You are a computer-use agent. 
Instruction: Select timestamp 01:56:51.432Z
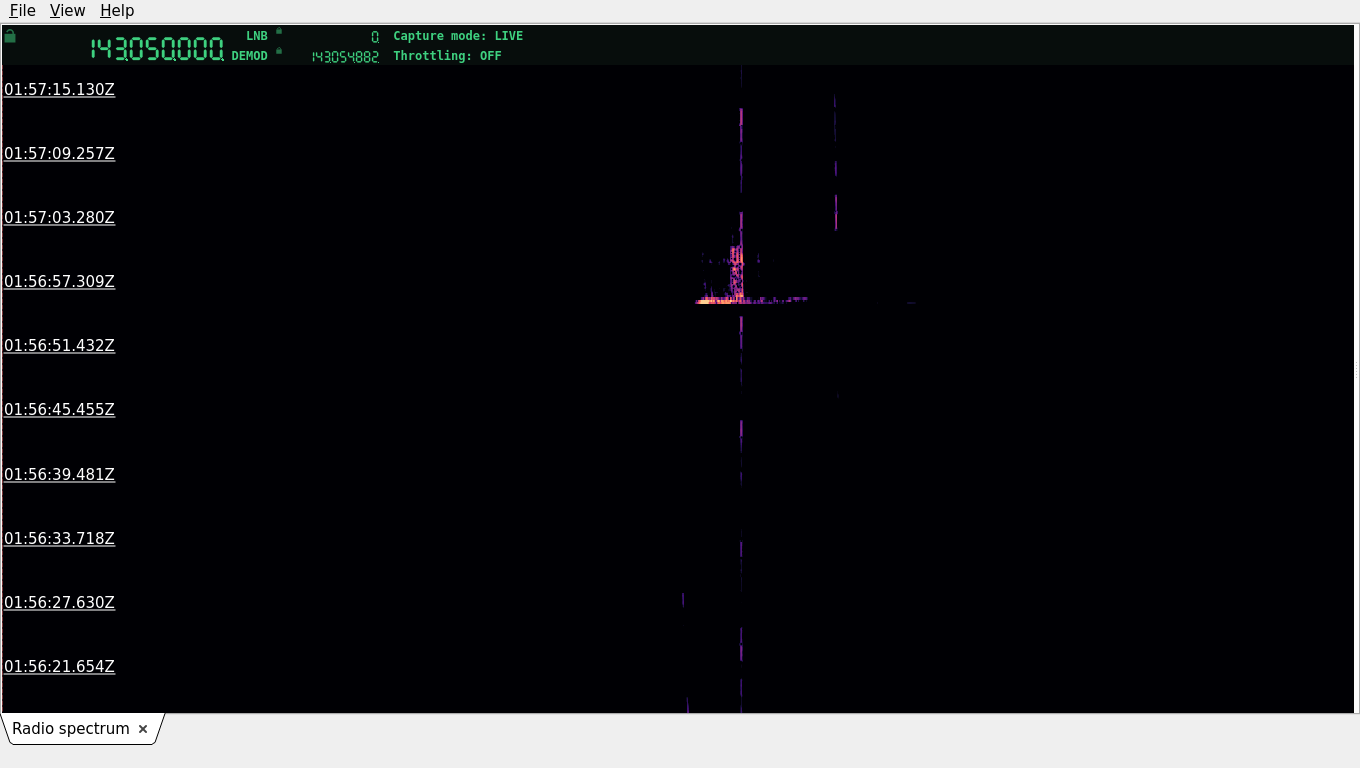pos(59,346)
